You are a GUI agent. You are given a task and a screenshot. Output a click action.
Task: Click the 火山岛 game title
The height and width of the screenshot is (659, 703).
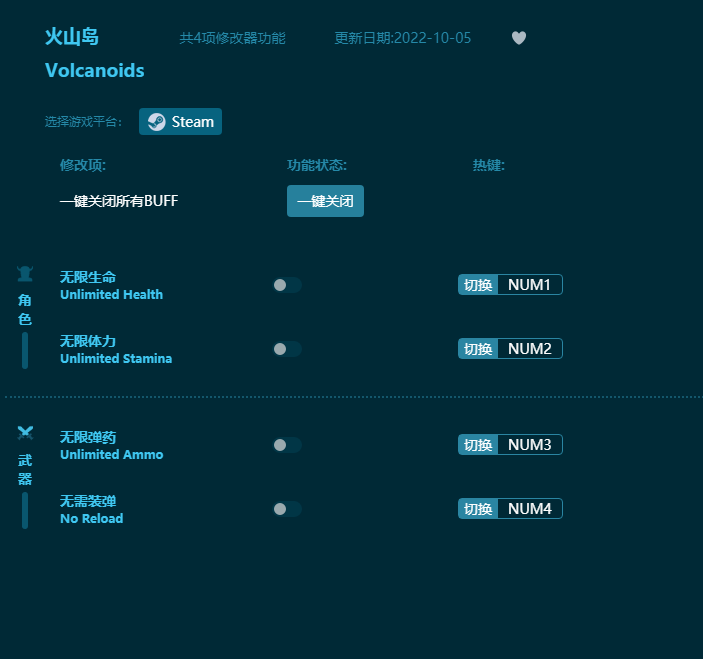coord(72,37)
